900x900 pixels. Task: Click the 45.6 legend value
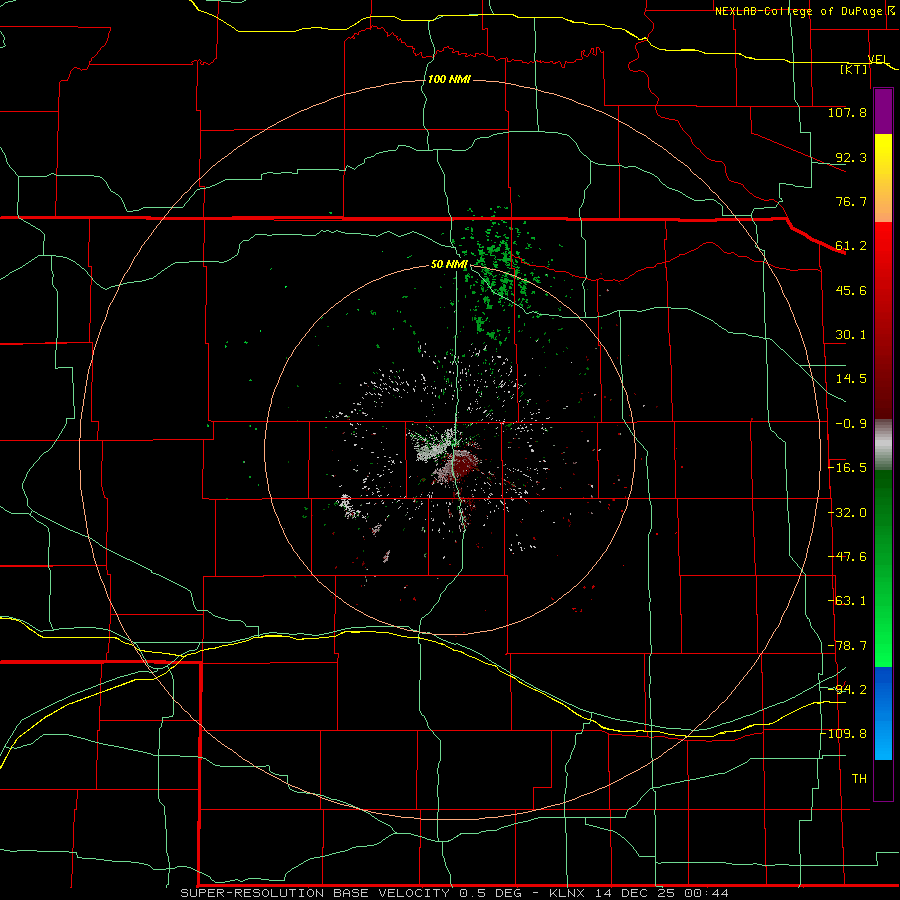click(x=851, y=290)
